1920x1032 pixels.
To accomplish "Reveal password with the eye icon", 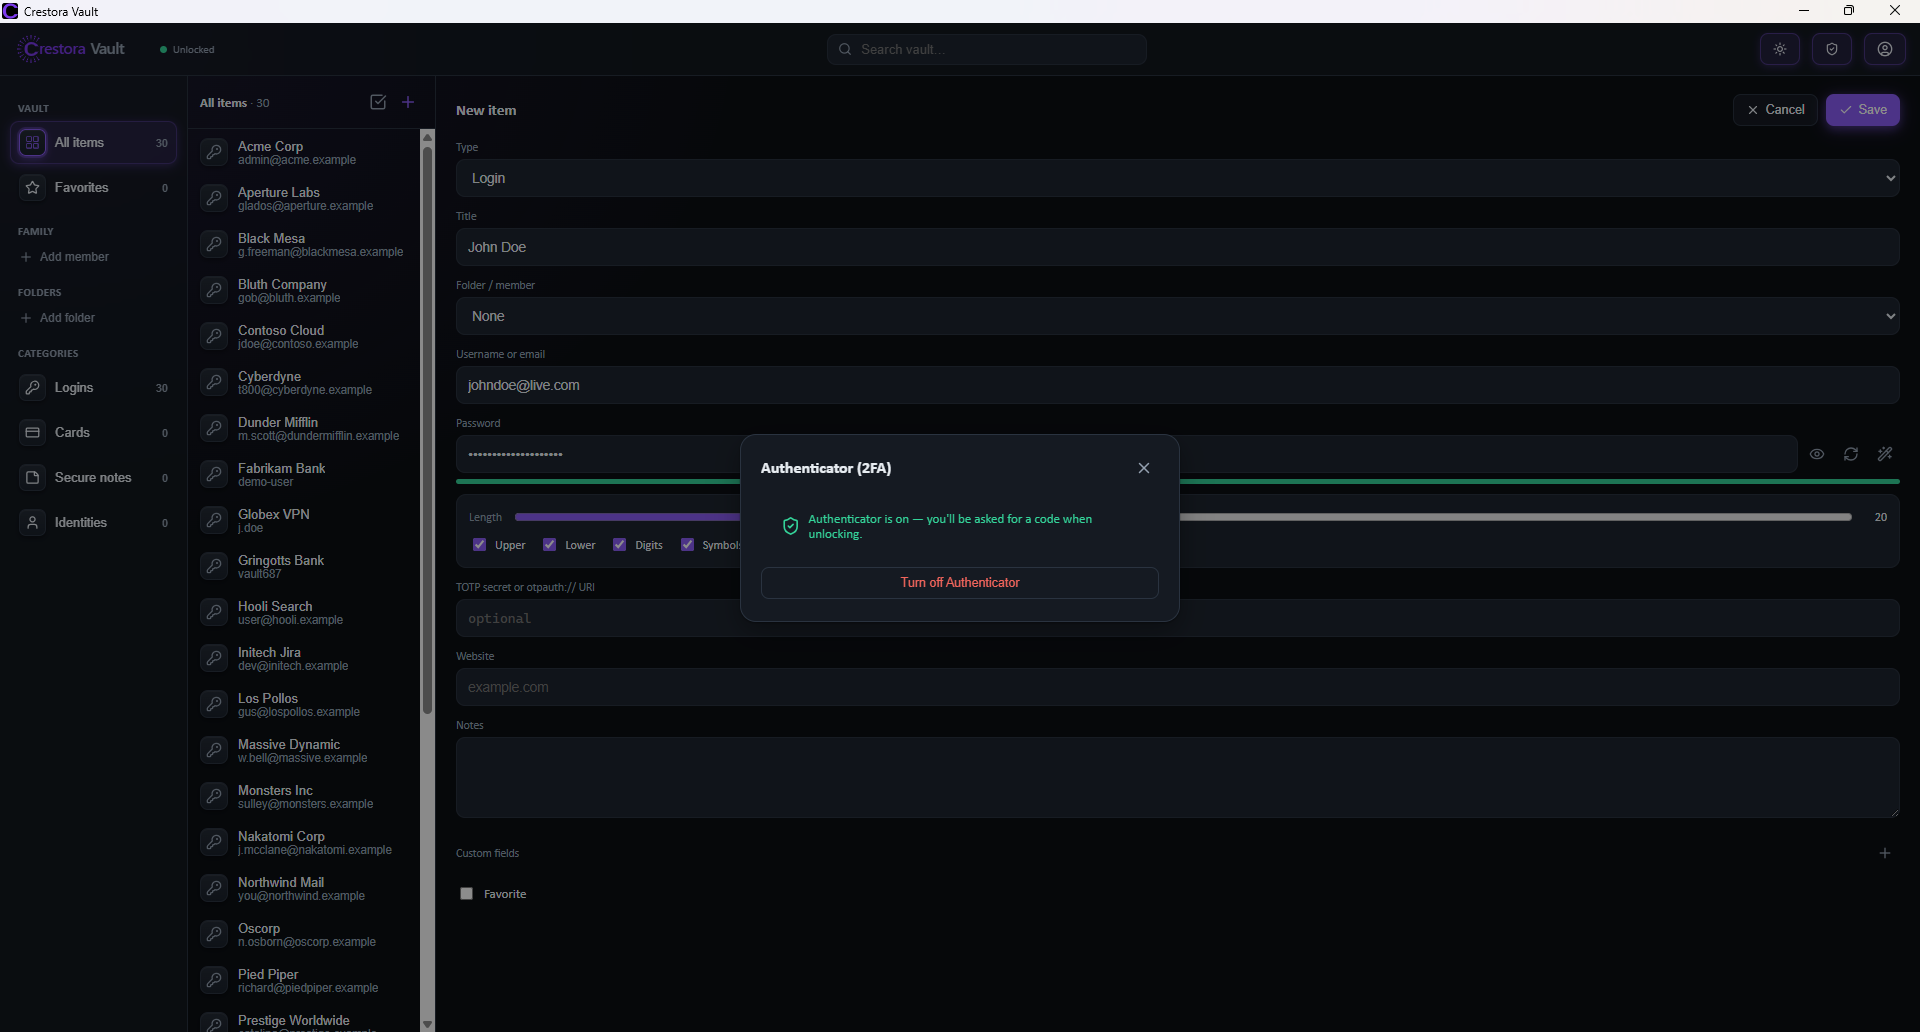I will pyautogui.click(x=1817, y=454).
